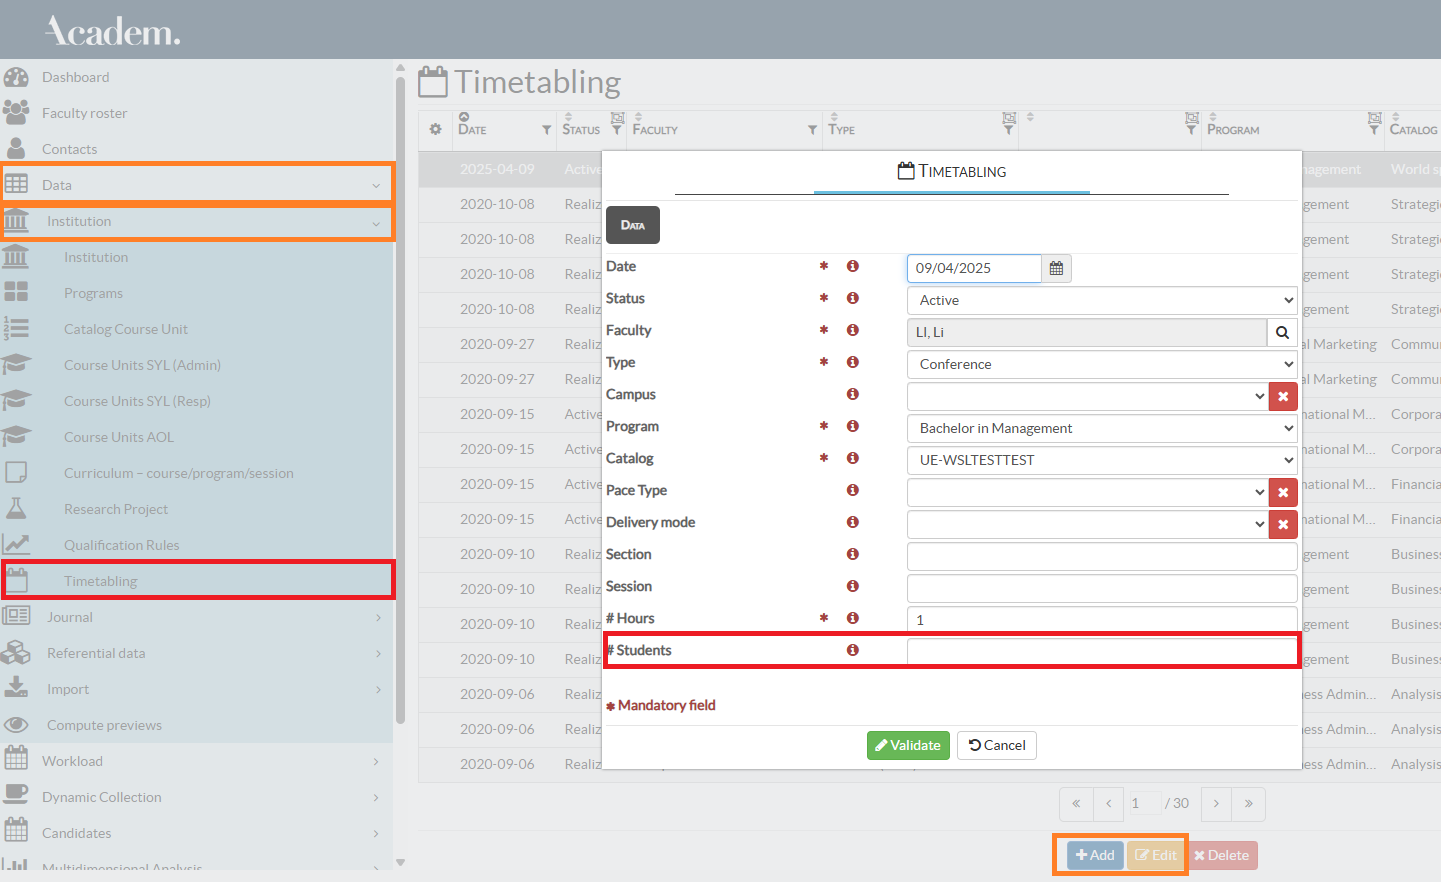Clear the Campus field with red X
The image size is (1441, 882).
click(1283, 396)
